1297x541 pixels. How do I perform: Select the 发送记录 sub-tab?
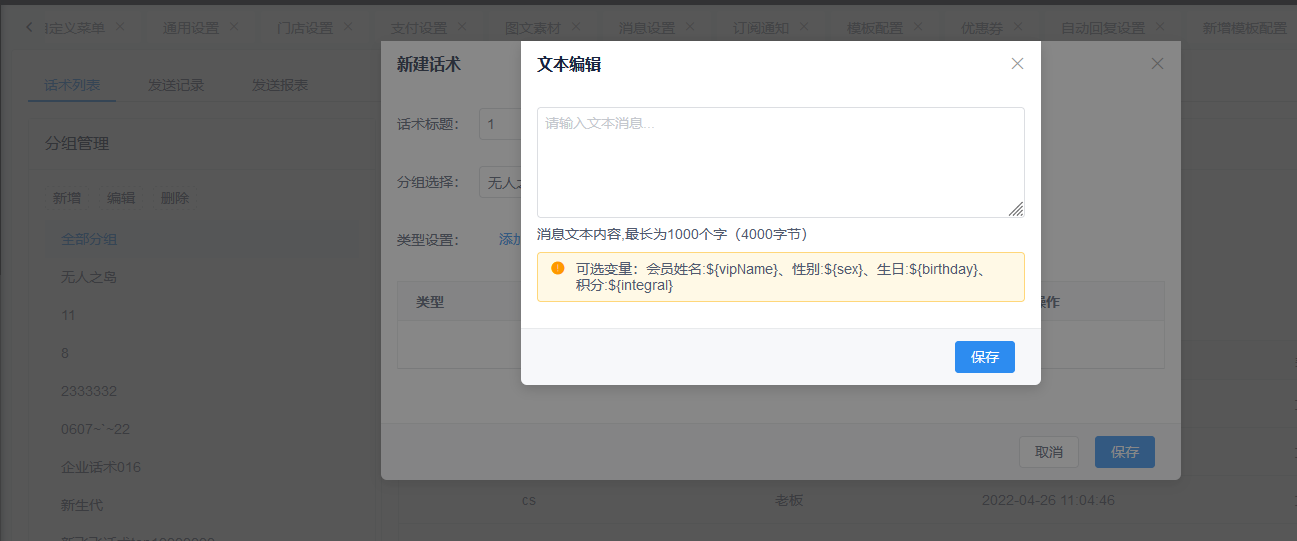176,85
